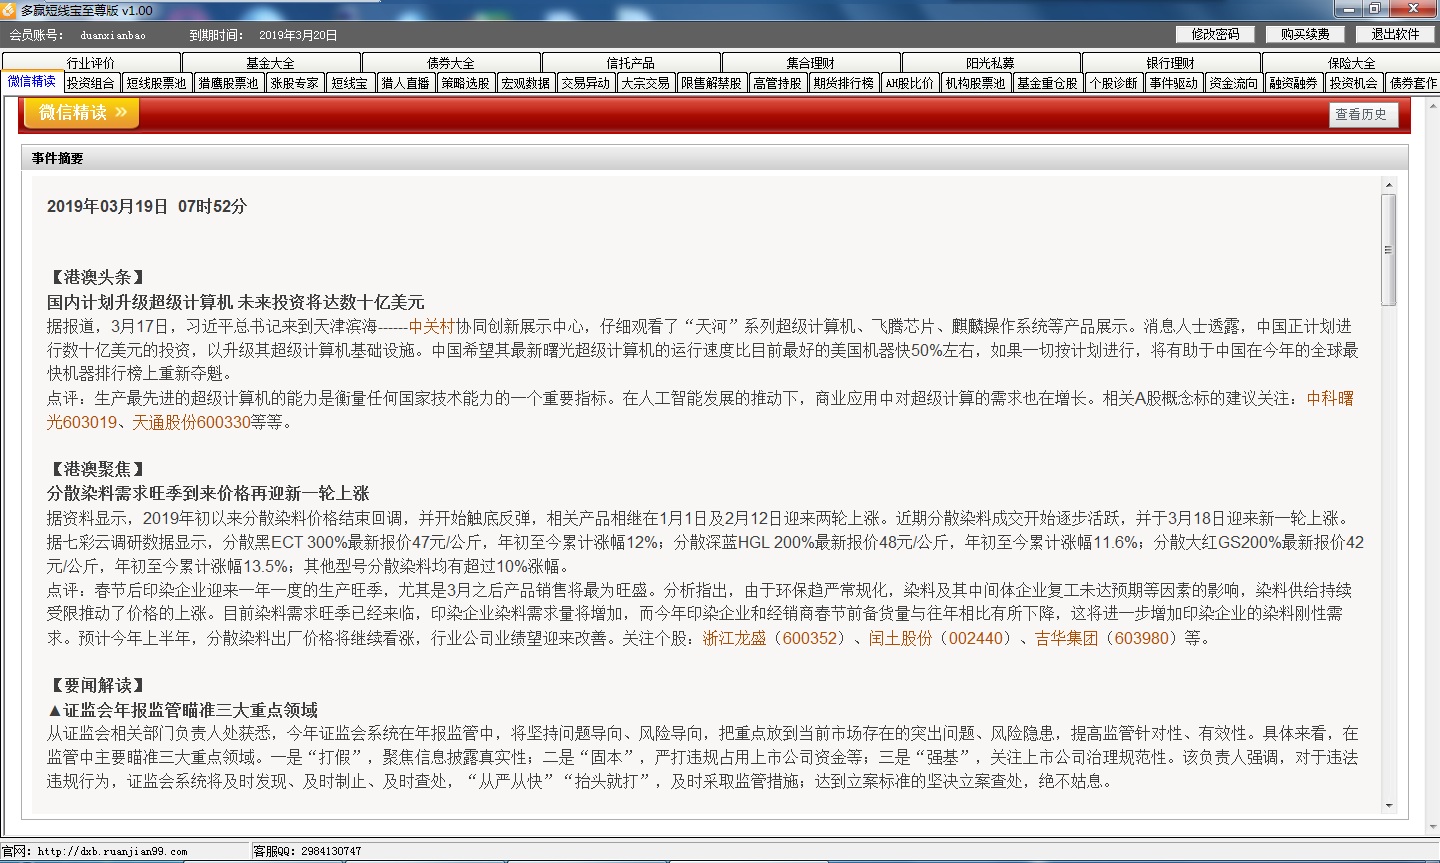
Task: Click the 【要闻解读】 section label
Action: click(x=96, y=686)
